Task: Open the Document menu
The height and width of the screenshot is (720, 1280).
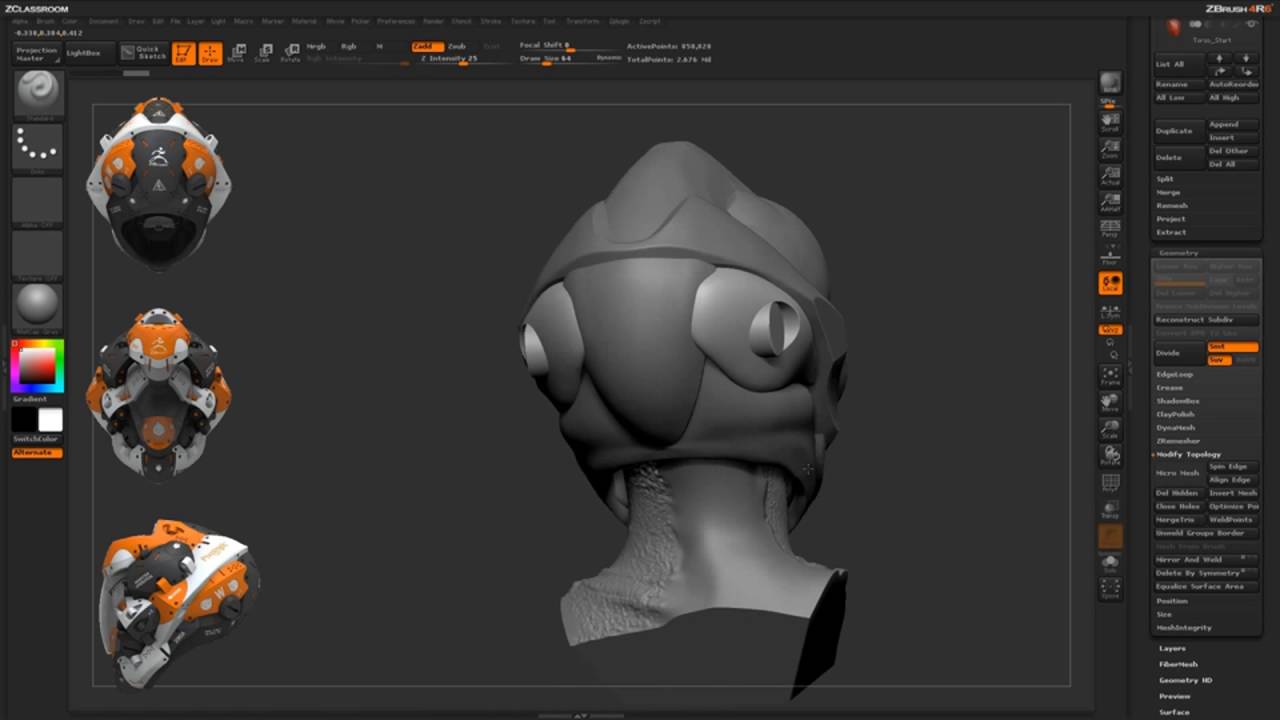Action: [103, 21]
